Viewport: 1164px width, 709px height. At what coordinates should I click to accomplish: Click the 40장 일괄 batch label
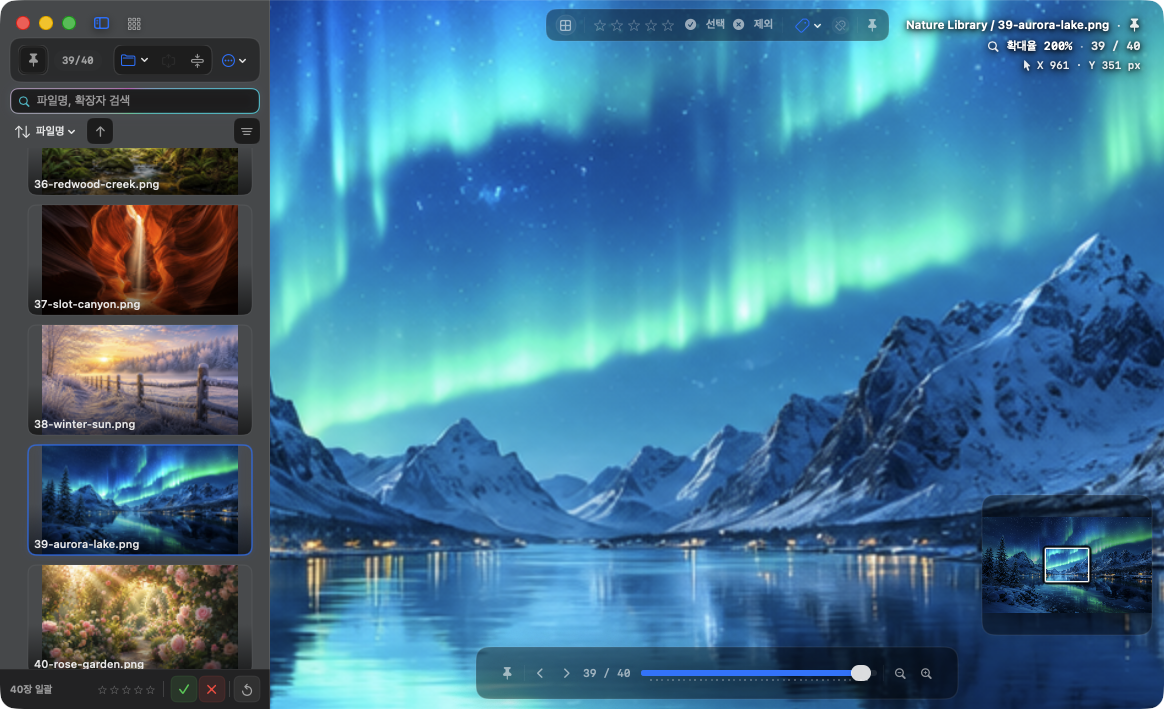[x=31, y=690]
